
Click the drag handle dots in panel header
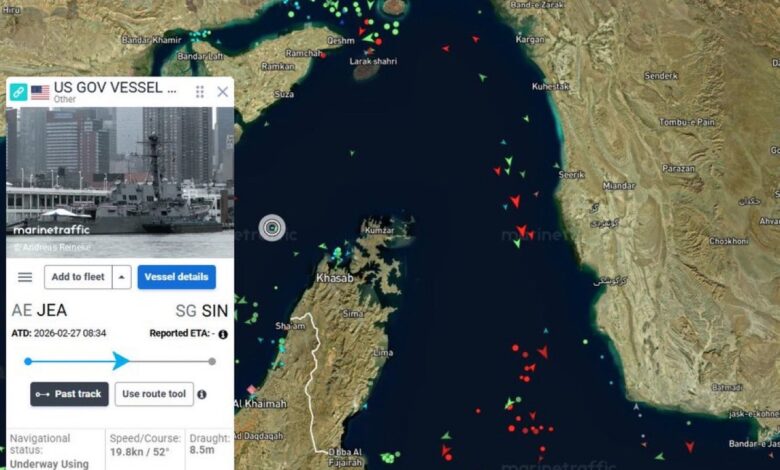pyautogui.click(x=200, y=92)
